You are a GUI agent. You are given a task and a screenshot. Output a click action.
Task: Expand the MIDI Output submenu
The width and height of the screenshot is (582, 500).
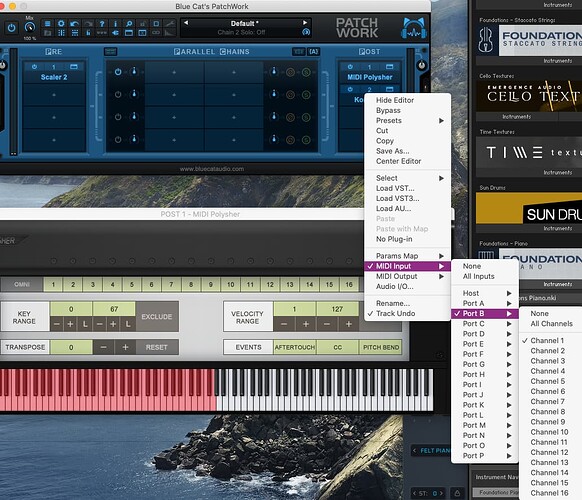tap(407, 276)
